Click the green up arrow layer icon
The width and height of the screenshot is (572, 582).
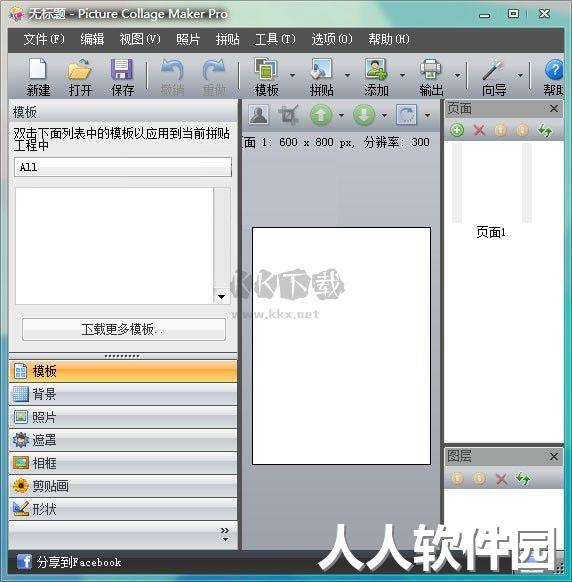[321, 115]
